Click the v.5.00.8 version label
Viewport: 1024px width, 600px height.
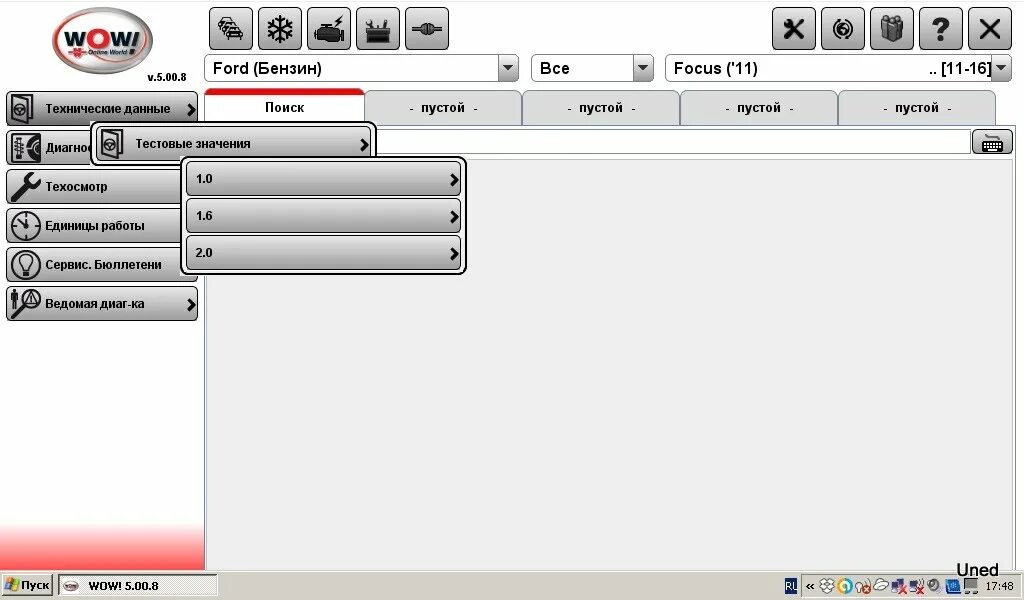point(167,77)
